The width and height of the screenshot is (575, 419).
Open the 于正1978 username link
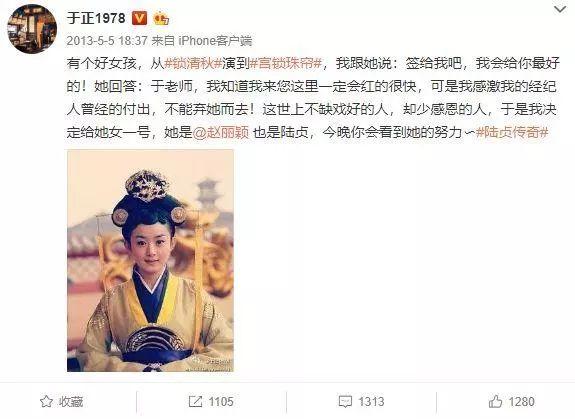coord(96,18)
